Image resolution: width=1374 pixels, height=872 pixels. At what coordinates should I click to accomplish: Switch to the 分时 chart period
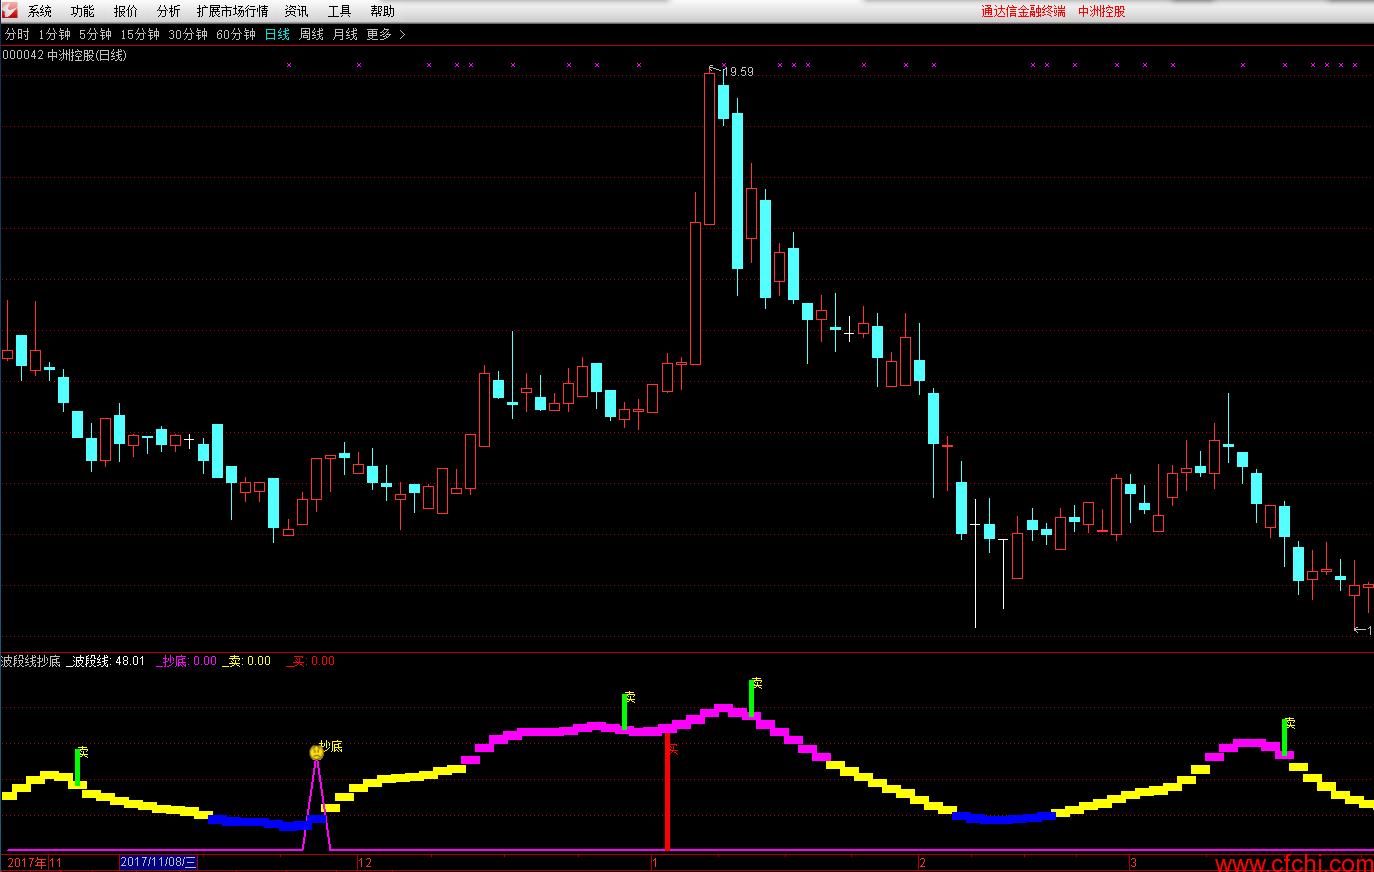(x=17, y=34)
